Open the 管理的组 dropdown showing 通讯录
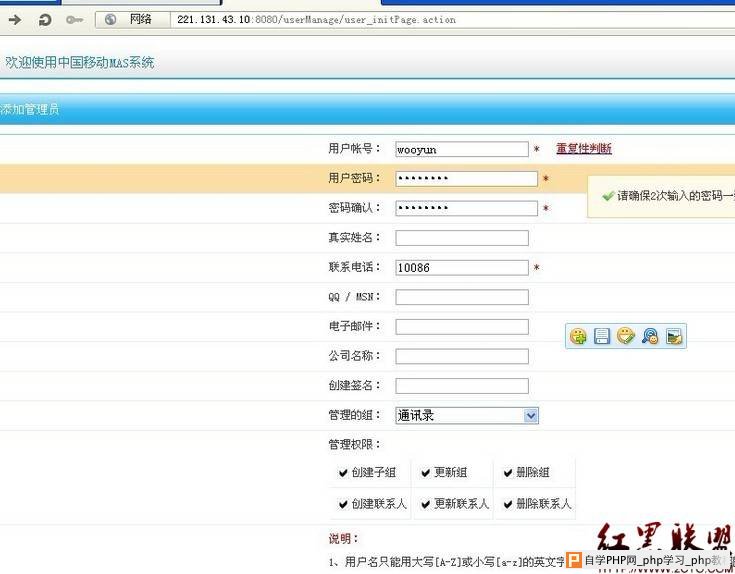 467,415
